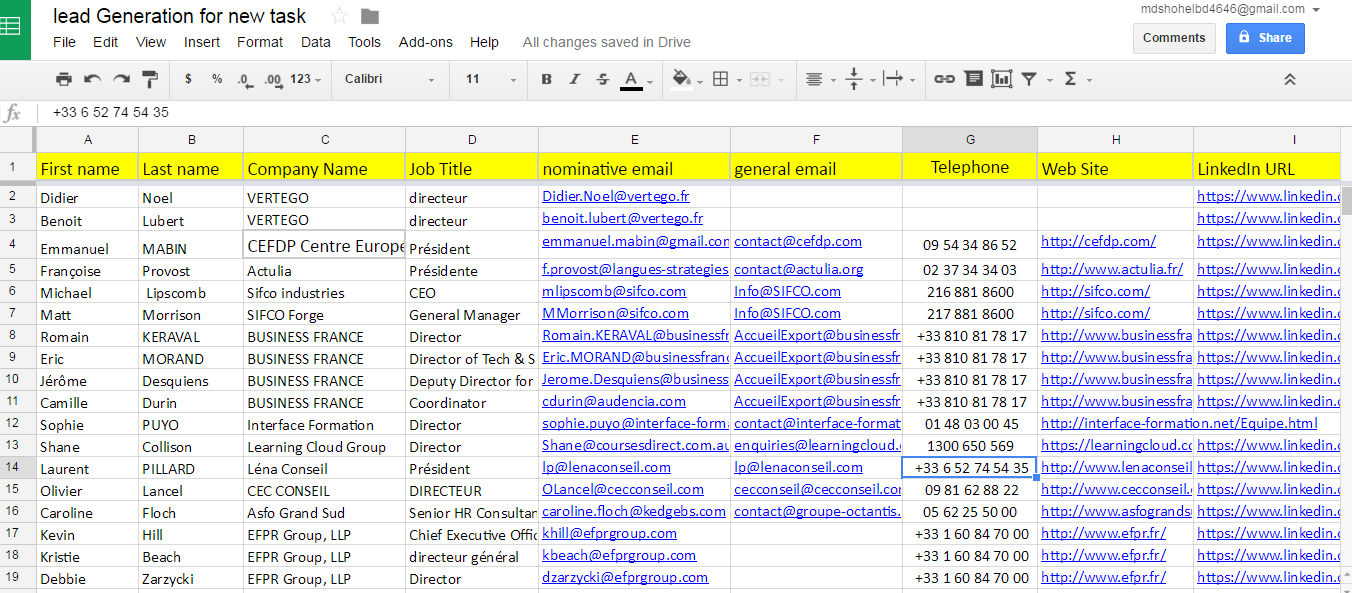The image size is (1352, 593).
Task: Select the cell containing PILLARD
Action: click(191, 468)
